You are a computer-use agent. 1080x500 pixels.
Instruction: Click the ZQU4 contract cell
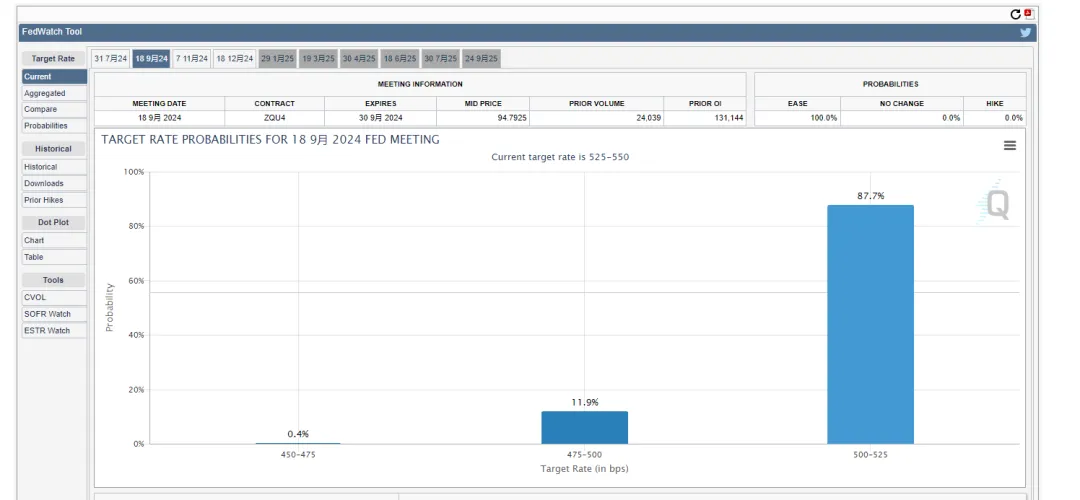click(274, 118)
